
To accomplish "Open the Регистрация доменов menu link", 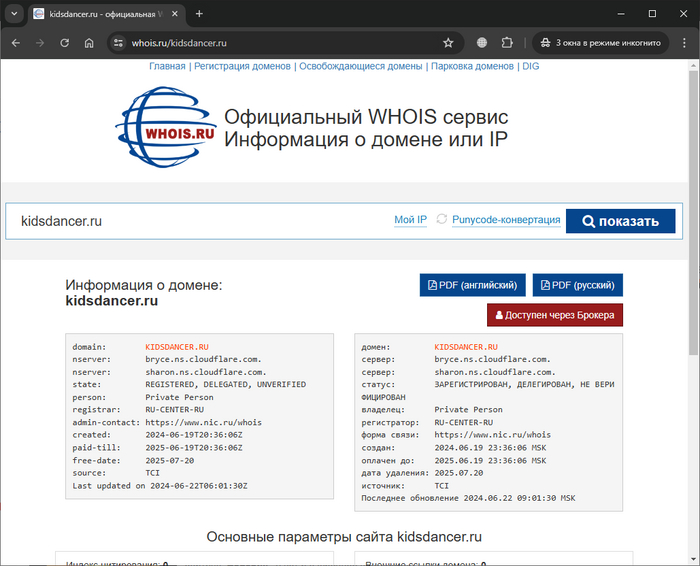I will [242, 66].
